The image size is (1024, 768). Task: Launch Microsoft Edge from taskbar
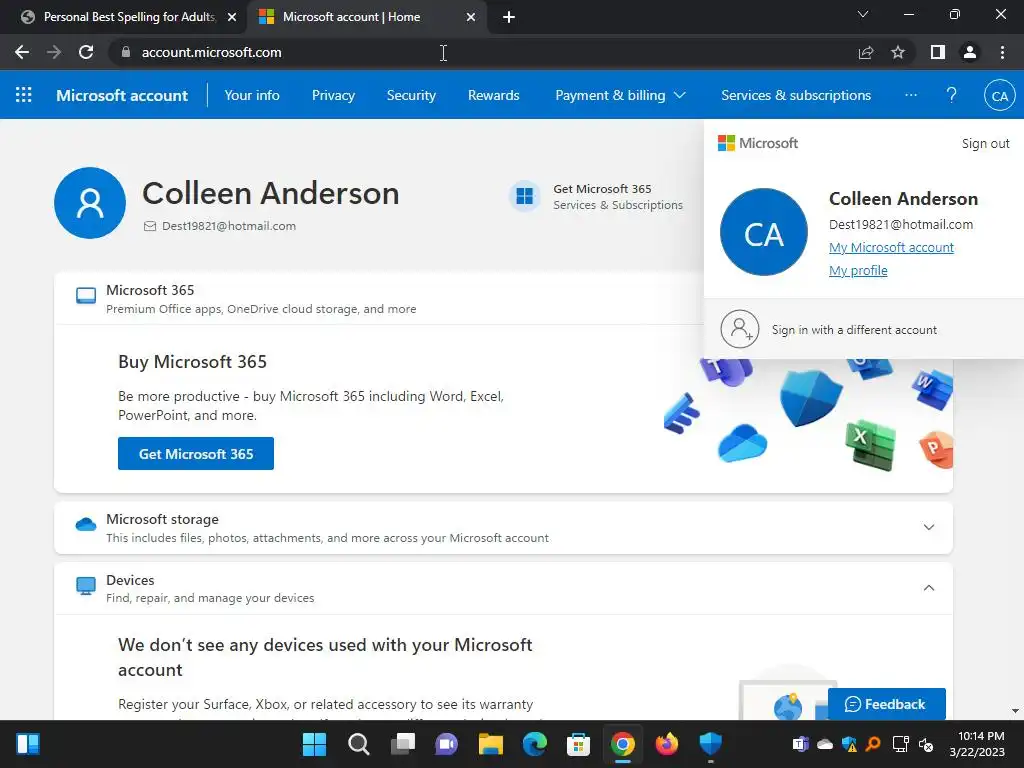534,744
